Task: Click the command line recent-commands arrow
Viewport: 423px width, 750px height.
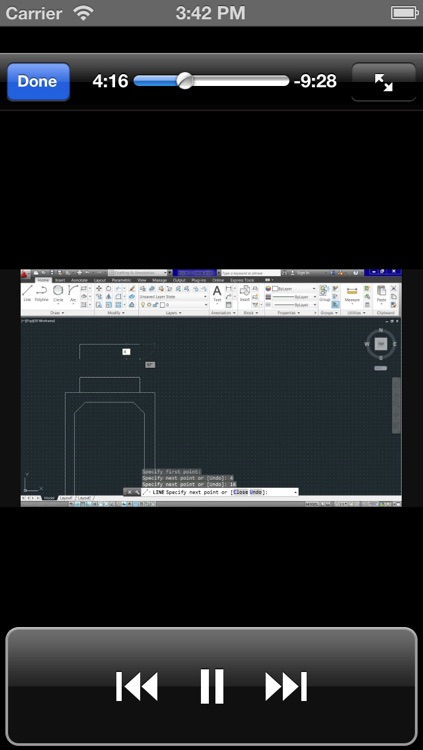Action: [x=295, y=492]
